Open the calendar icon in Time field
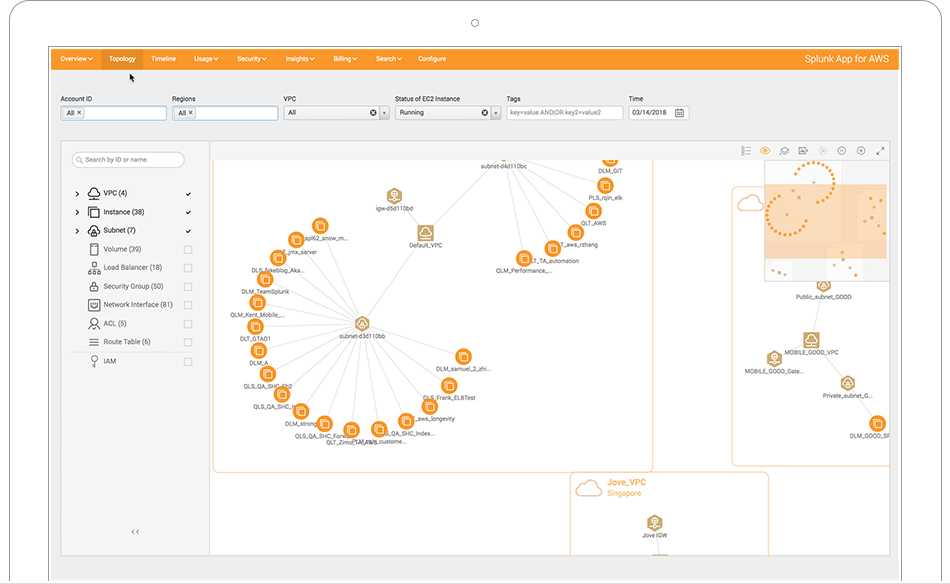Image resolution: width=950 pixels, height=584 pixels. click(x=680, y=113)
